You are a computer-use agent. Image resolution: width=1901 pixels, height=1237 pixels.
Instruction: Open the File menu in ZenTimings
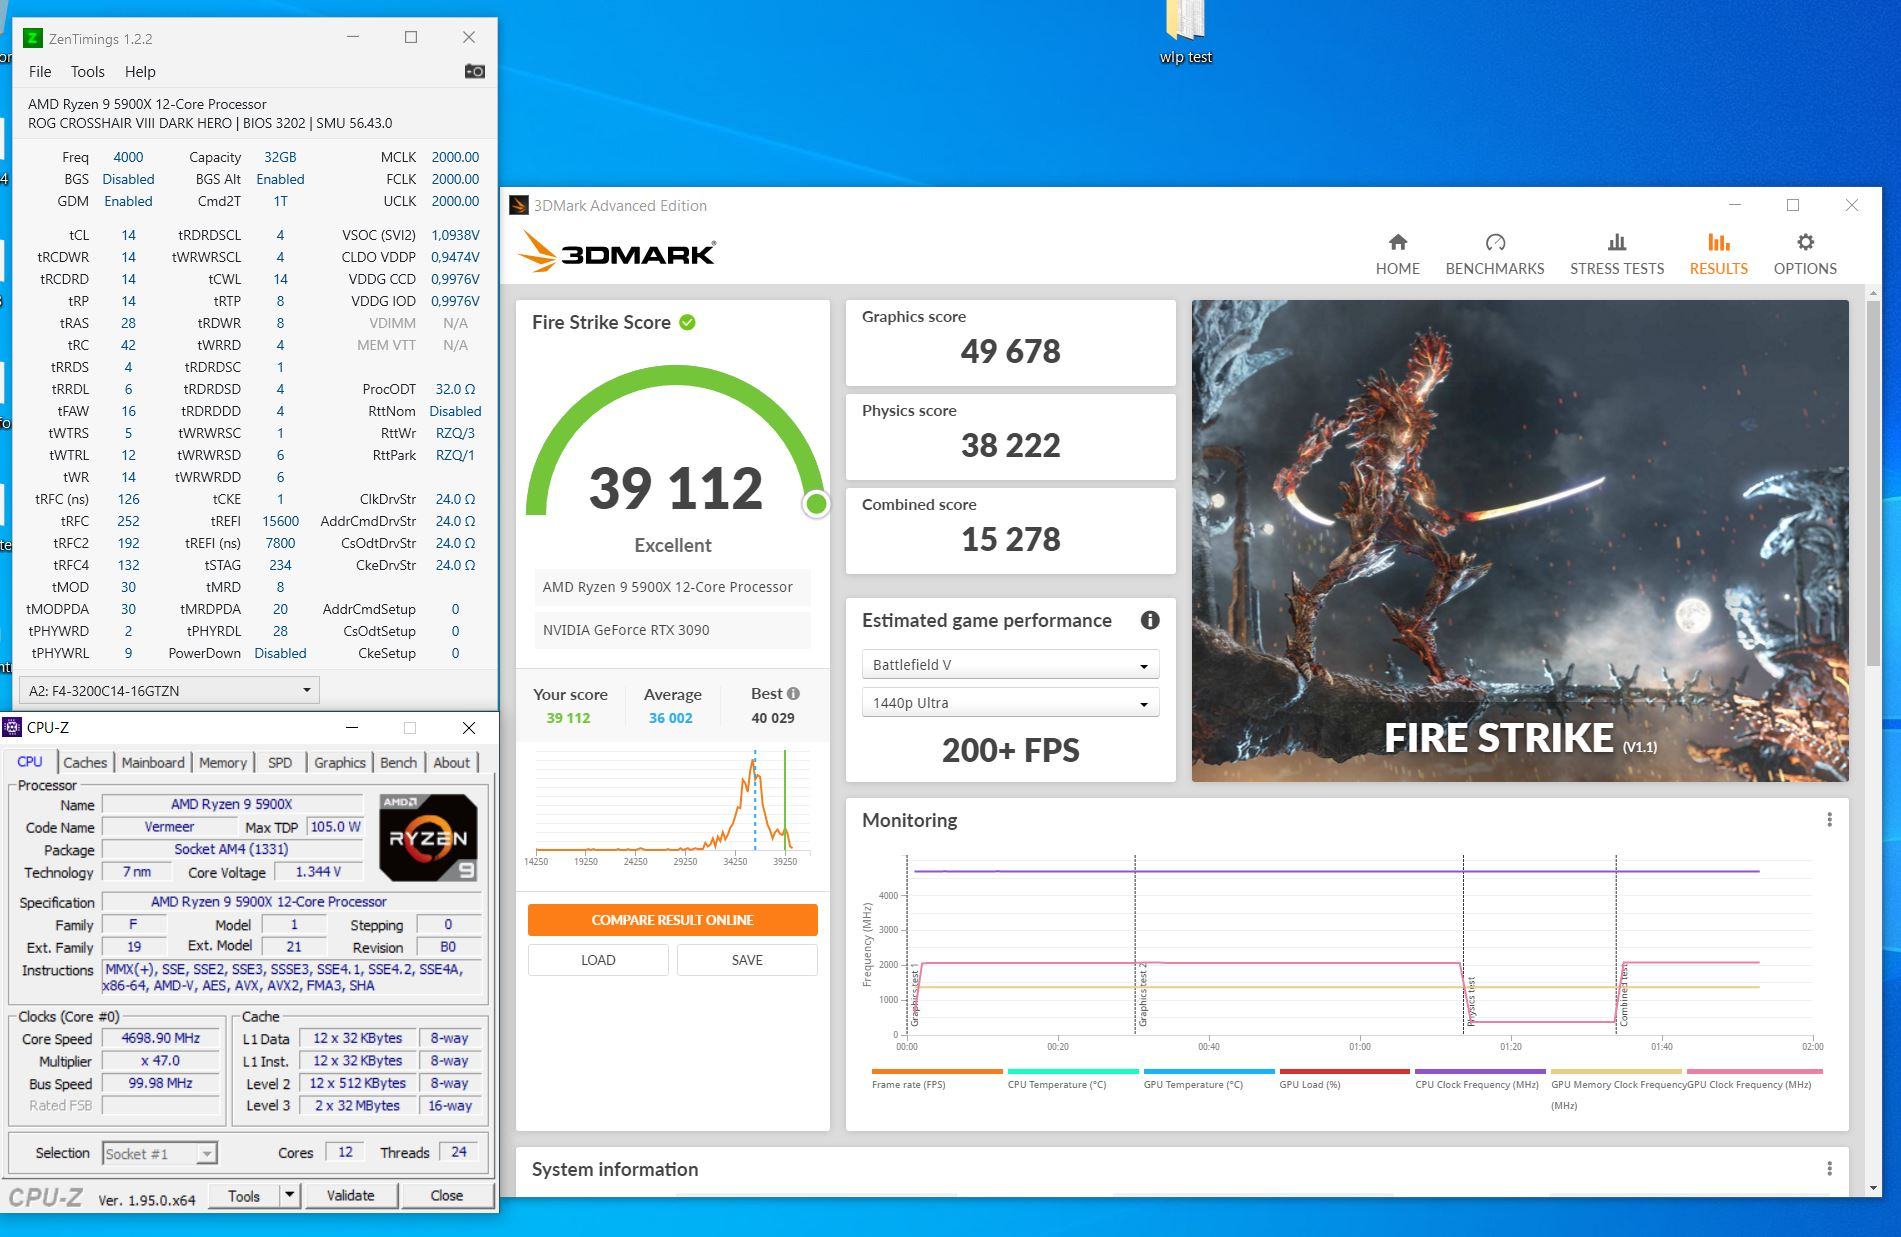(40, 72)
